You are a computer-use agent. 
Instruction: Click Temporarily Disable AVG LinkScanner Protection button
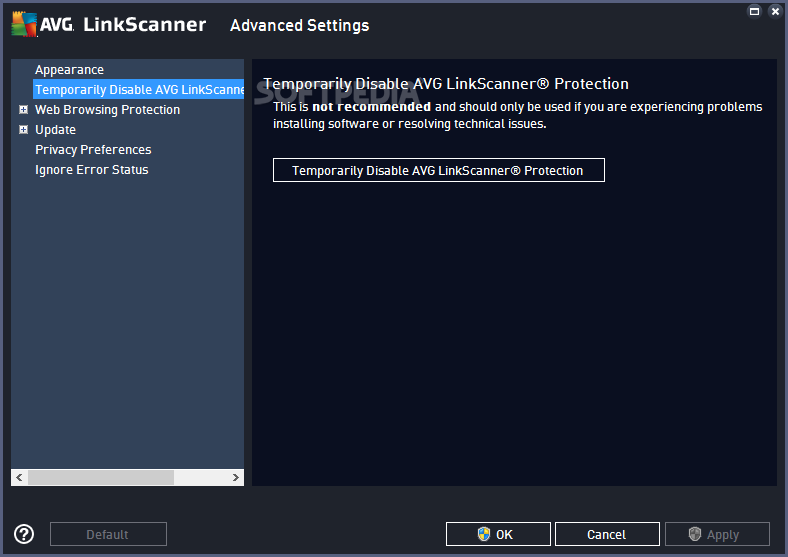[439, 170]
